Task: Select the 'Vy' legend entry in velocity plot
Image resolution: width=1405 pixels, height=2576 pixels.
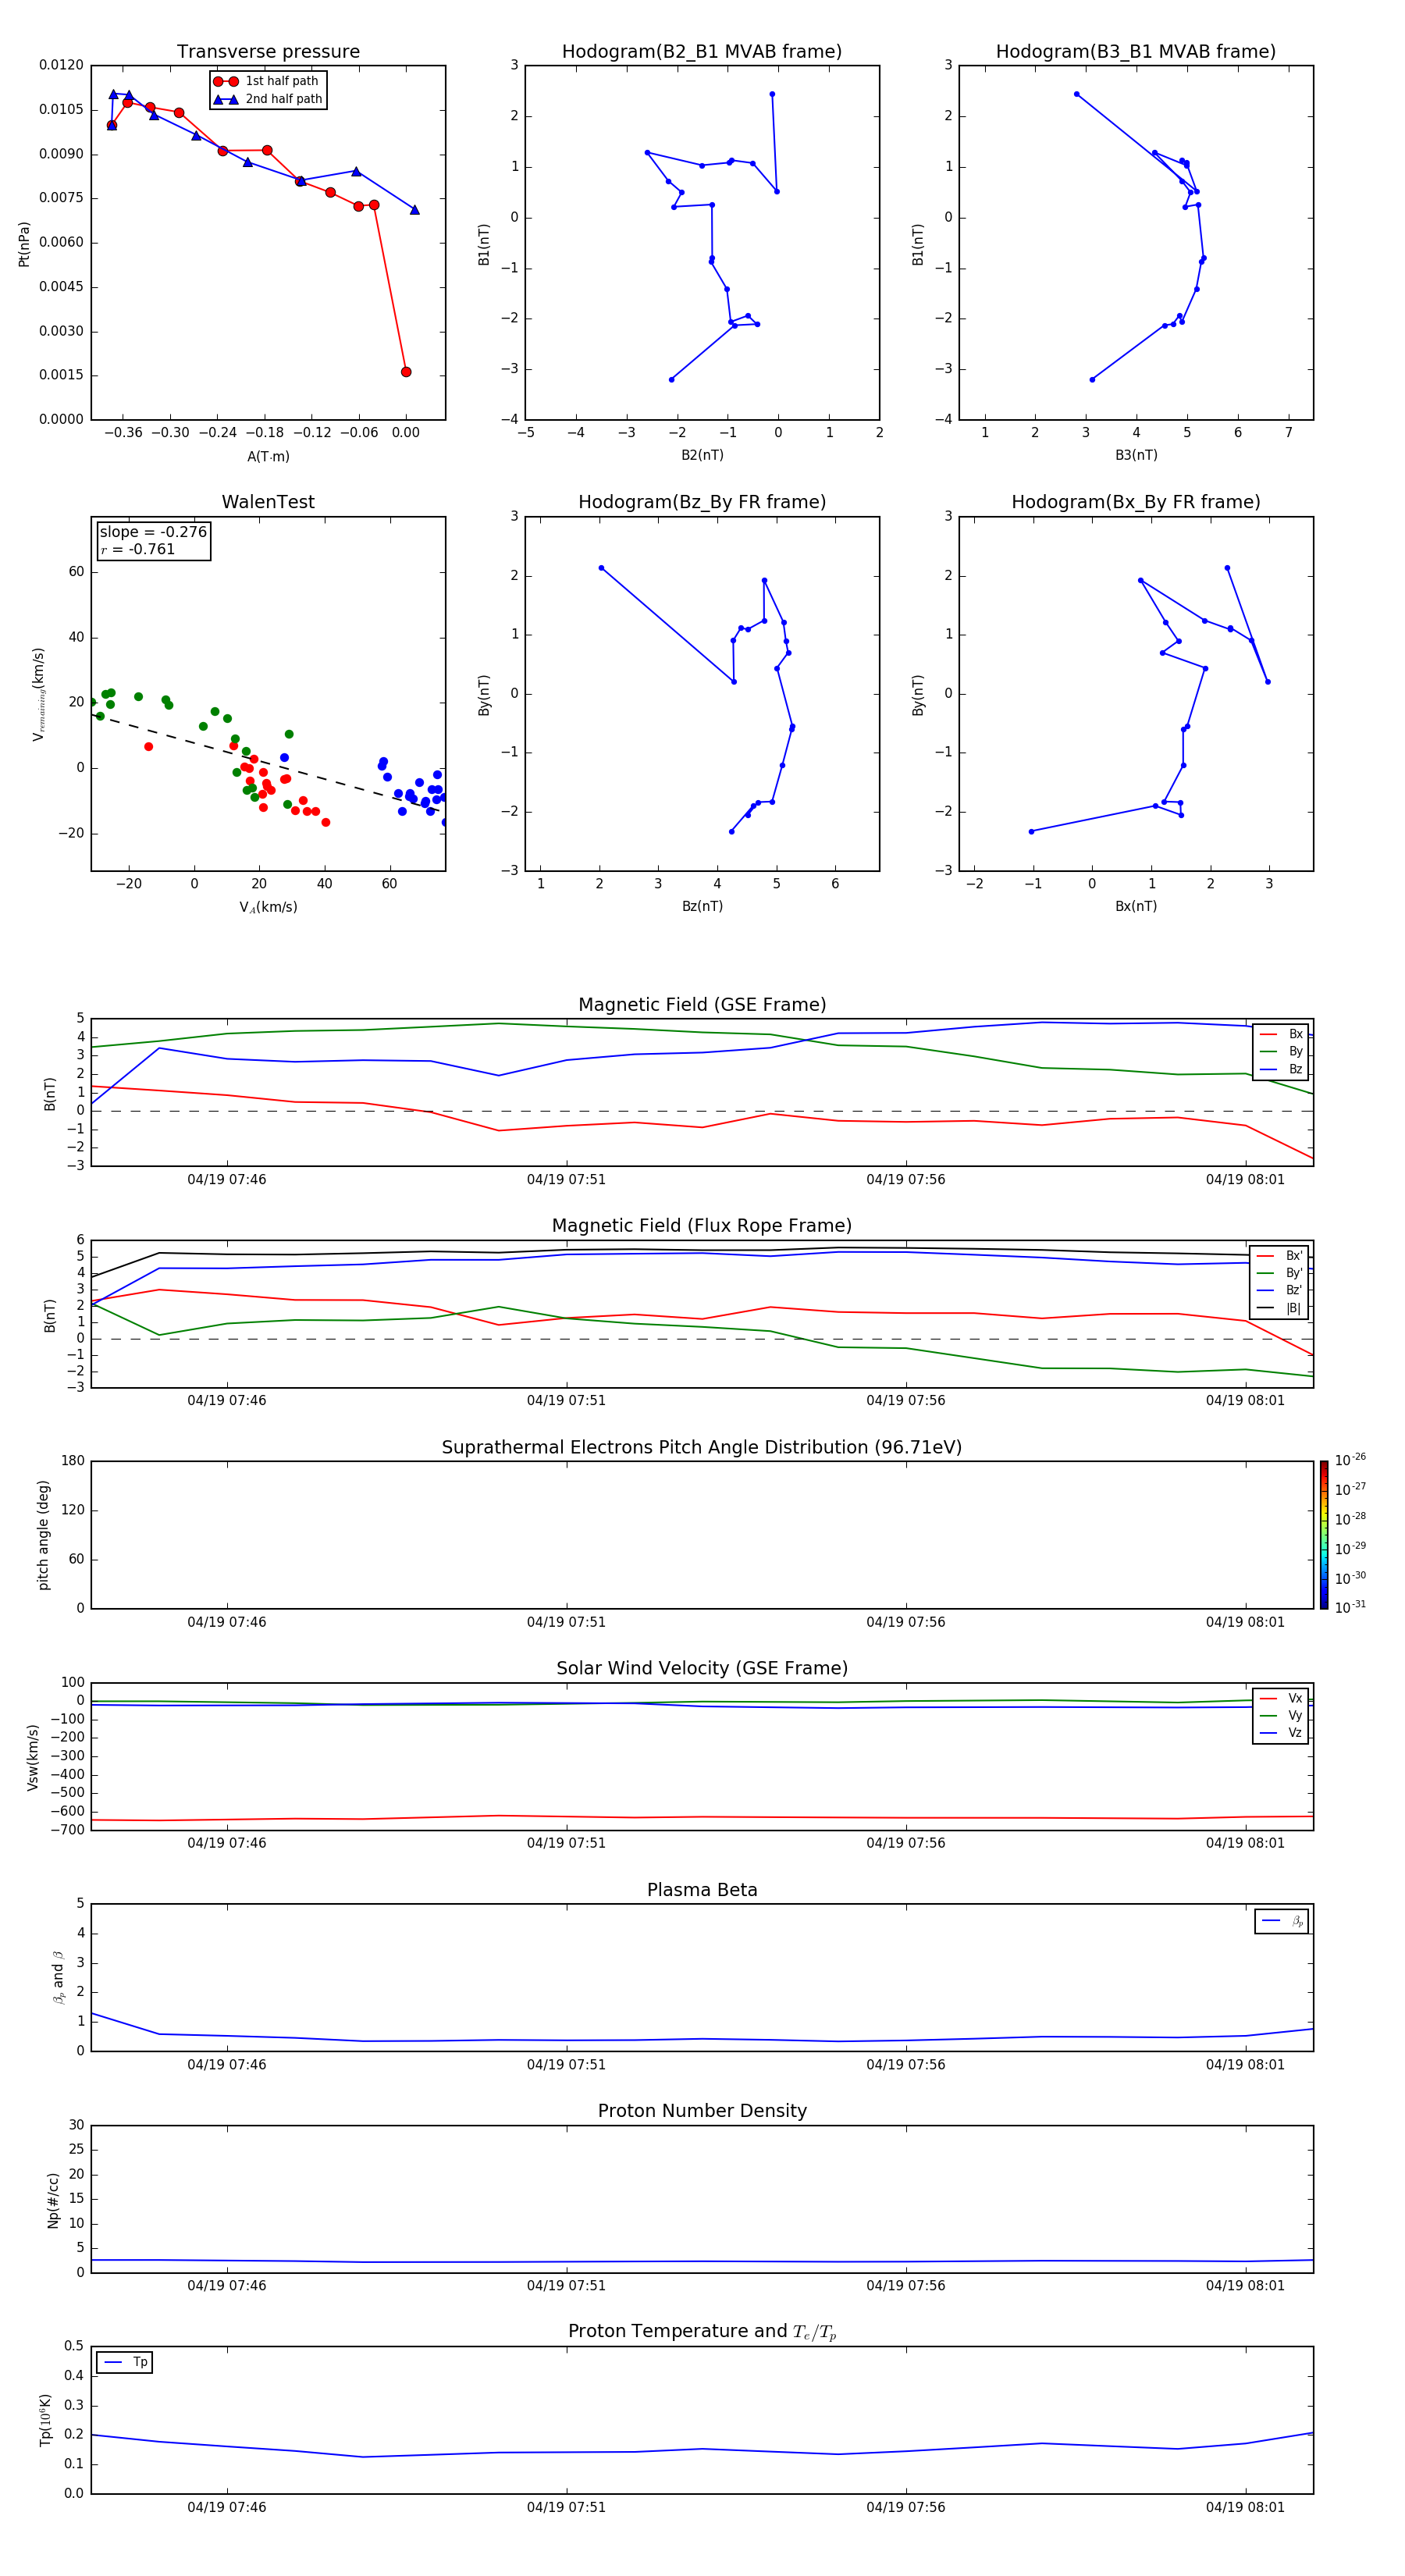Action: (1281, 1715)
